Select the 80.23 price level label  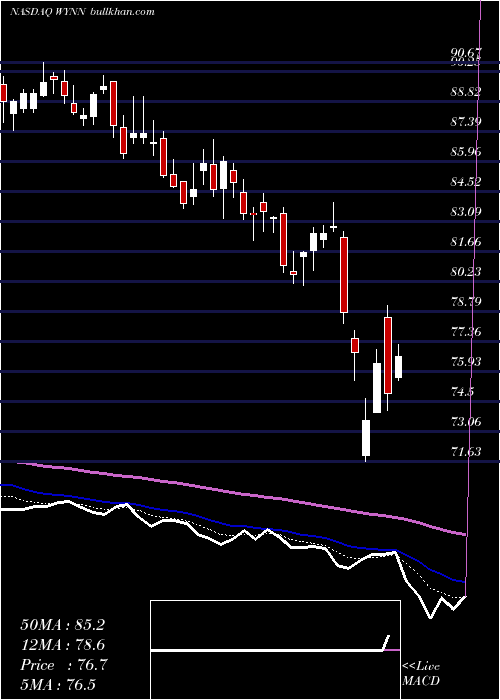(x=466, y=272)
